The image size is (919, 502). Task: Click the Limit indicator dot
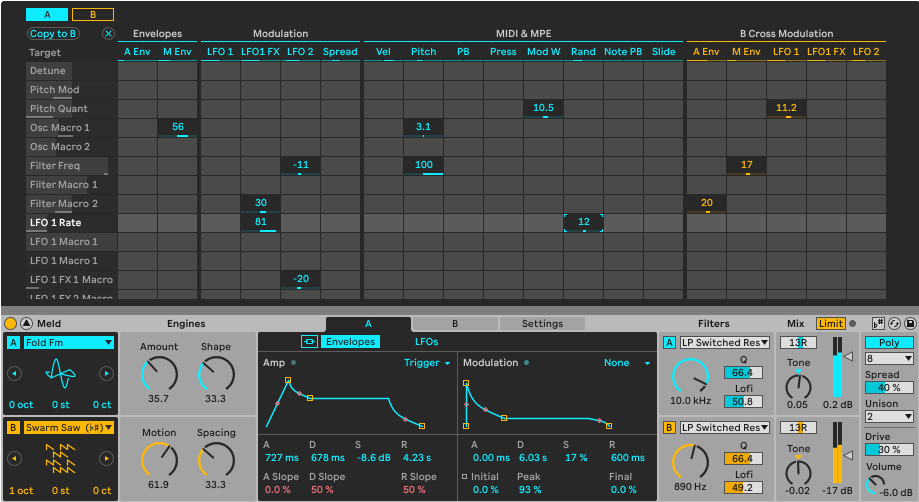coord(852,323)
